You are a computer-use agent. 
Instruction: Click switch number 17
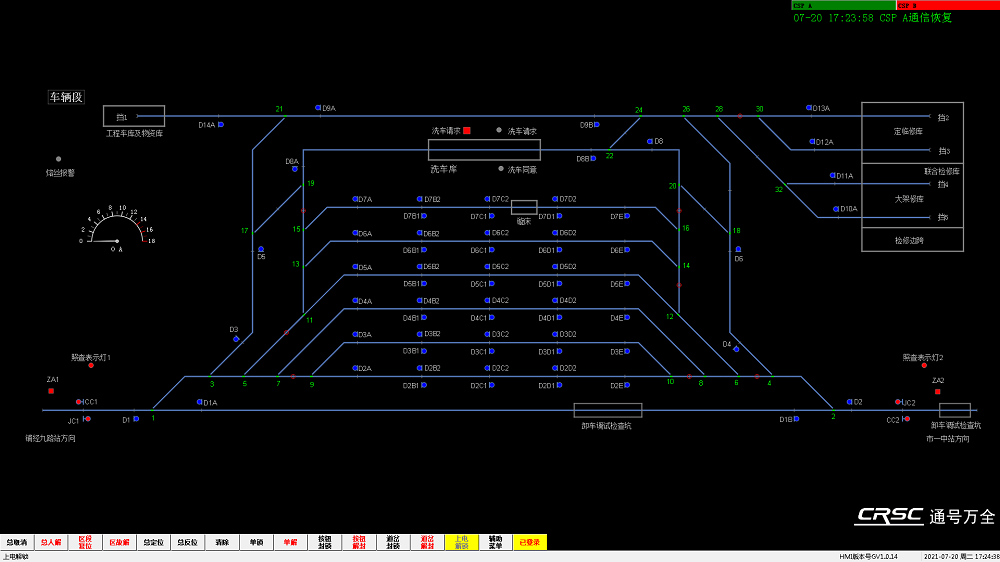[x=244, y=231]
